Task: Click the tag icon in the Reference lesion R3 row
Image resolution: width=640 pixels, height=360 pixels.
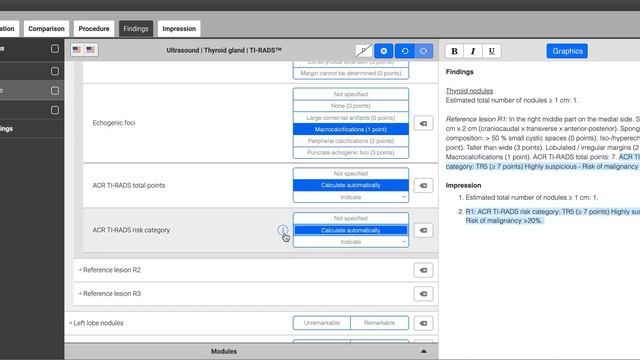Action: click(423, 294)
